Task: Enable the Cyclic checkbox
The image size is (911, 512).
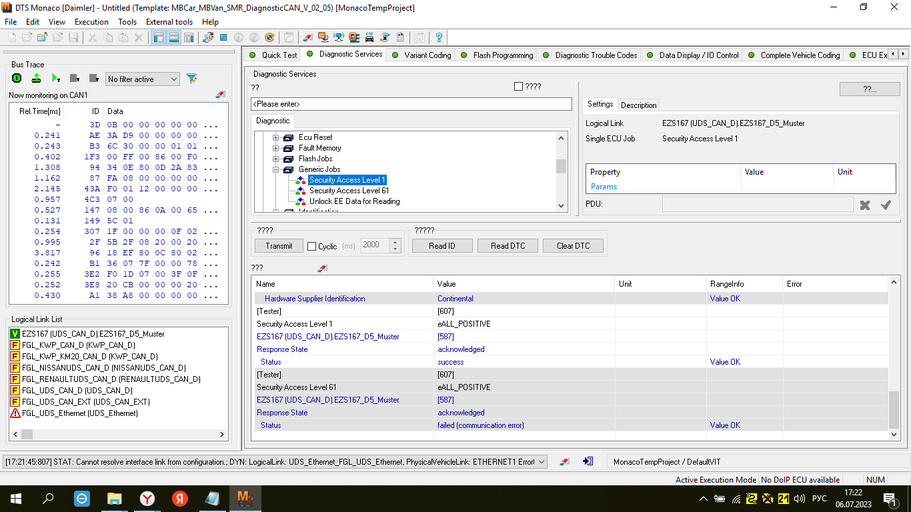Action: tap(311, 246)
